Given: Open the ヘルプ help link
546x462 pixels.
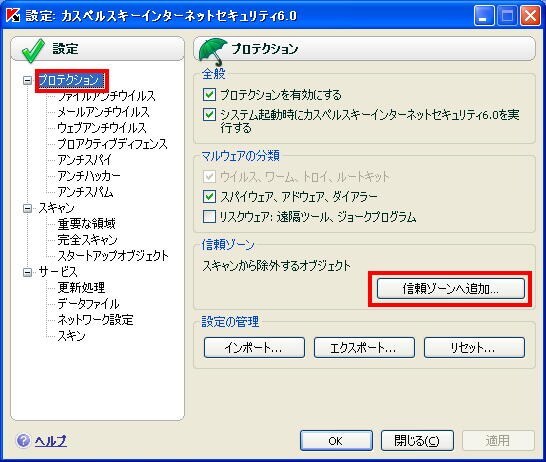Looking at the screenshot, I should point(51,441).
